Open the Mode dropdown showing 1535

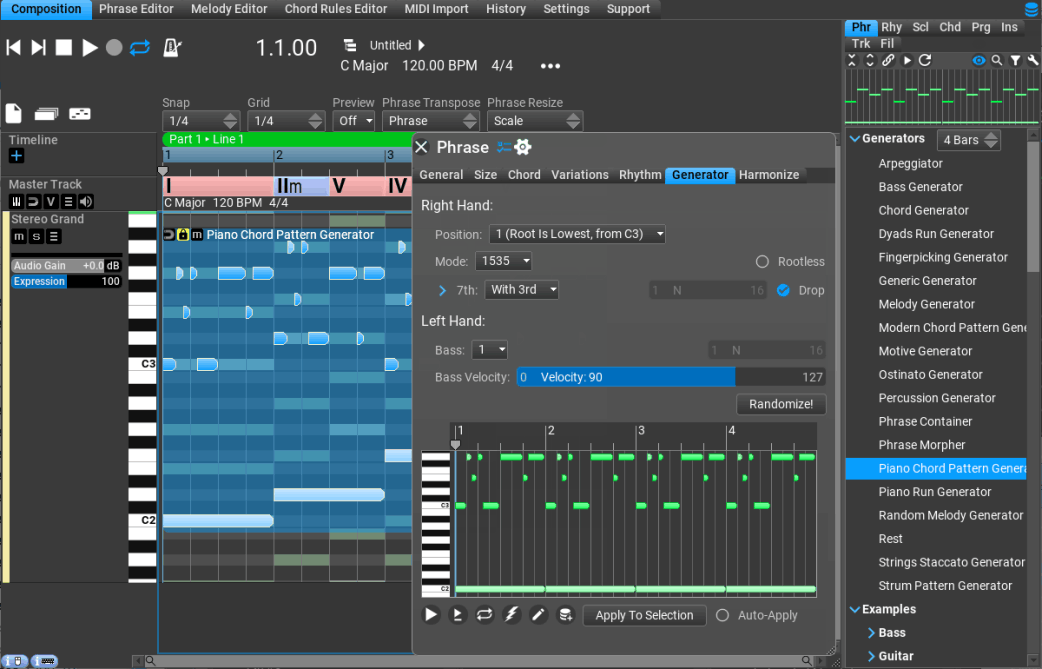pos(505,261)
